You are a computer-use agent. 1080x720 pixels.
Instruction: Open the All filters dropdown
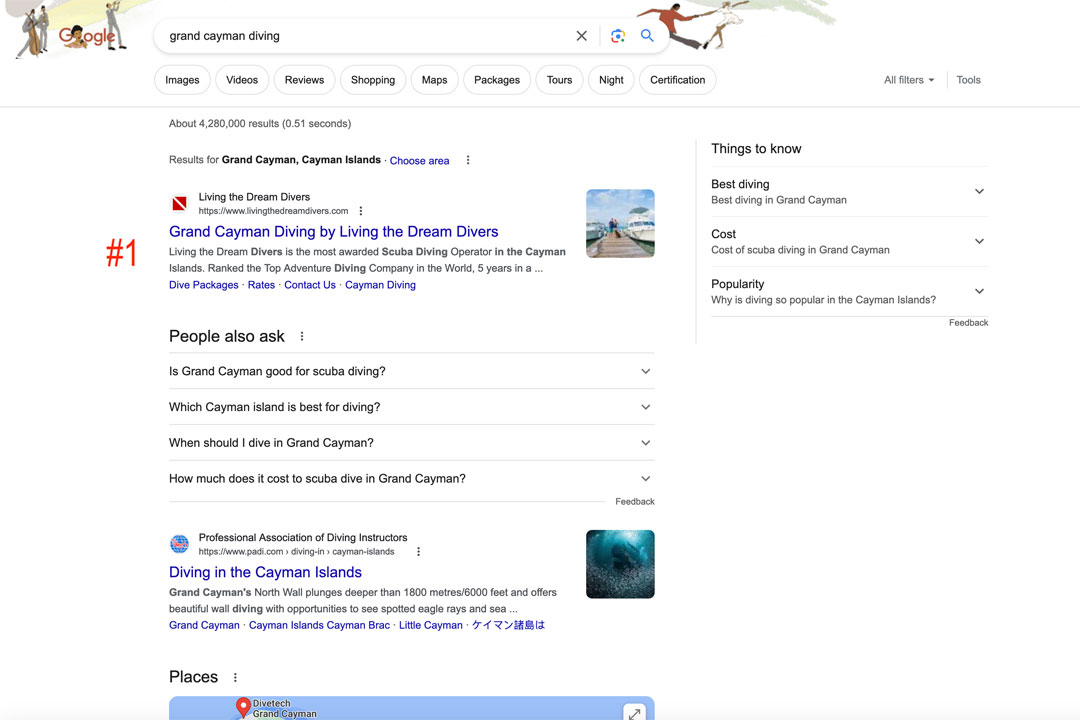tap(909, 80)
